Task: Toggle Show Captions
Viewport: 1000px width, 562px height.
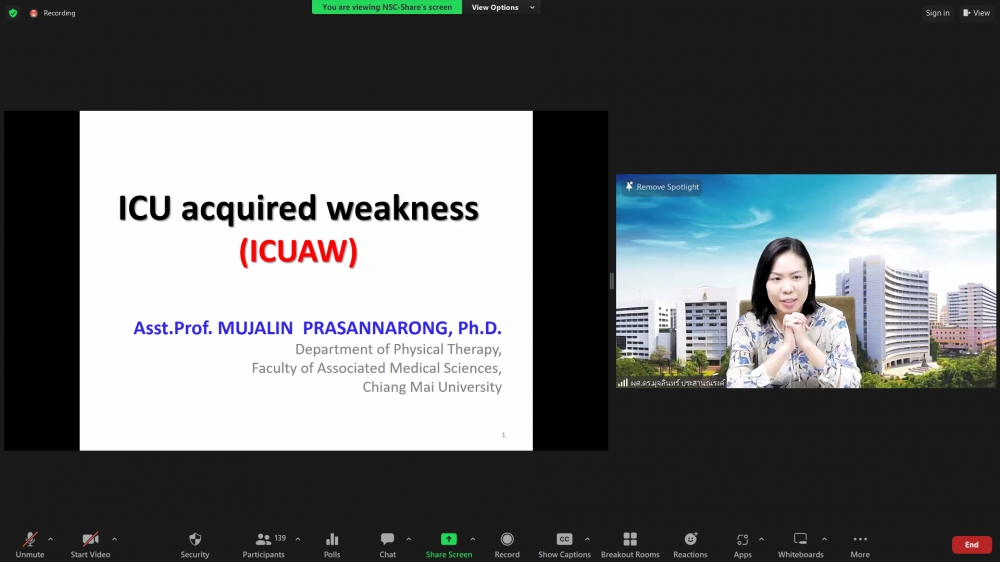Action: pyautogui.click(x=564, y=540)
